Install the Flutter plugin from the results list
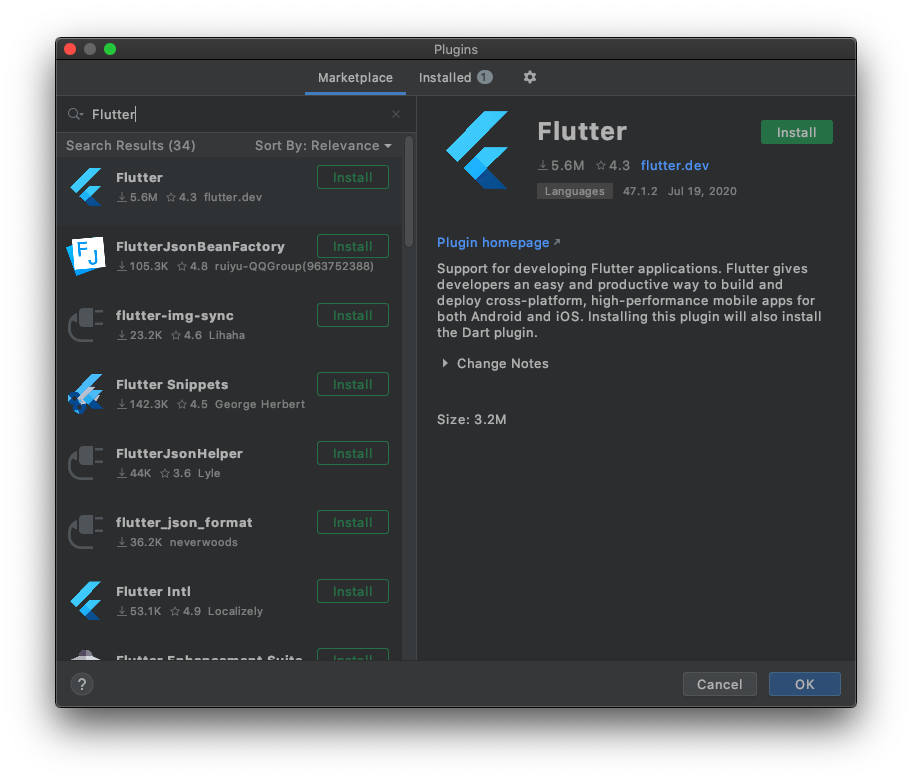 (352, 177)
